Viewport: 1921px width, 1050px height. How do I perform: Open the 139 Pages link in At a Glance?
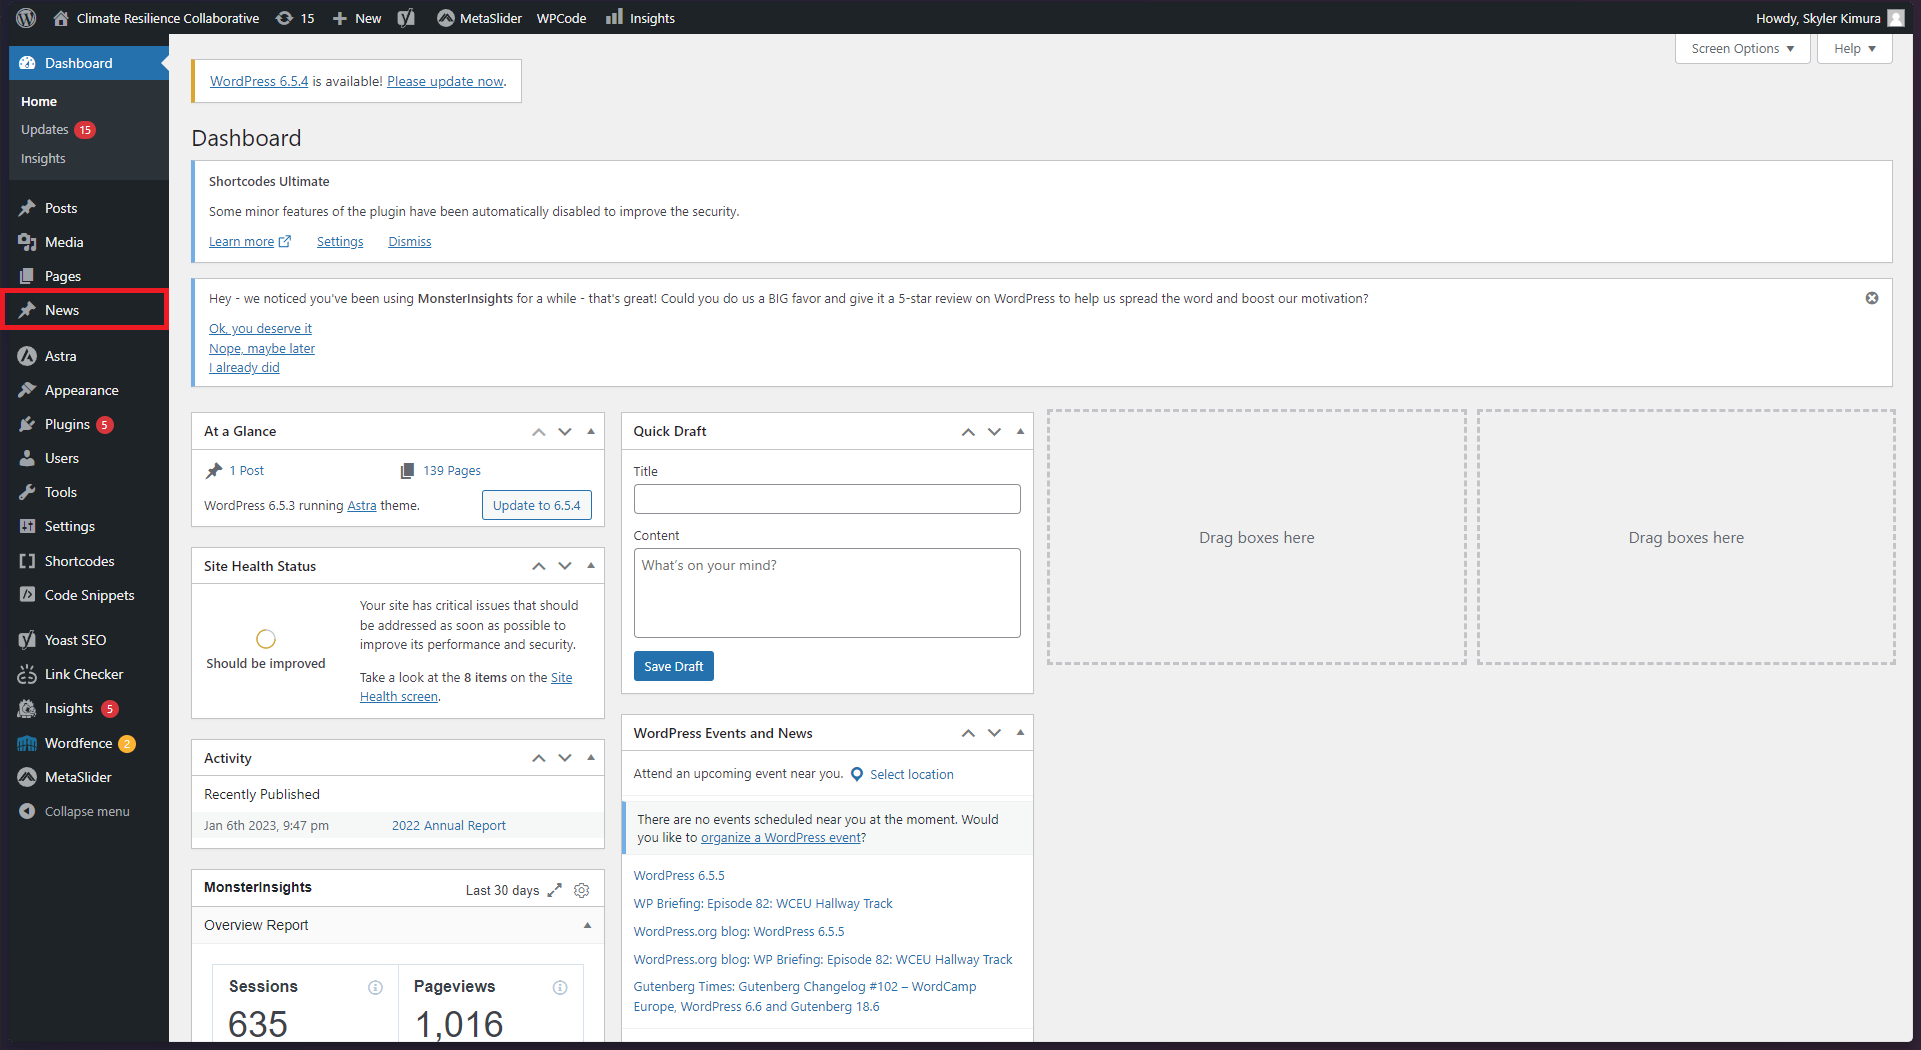(451, 470)
